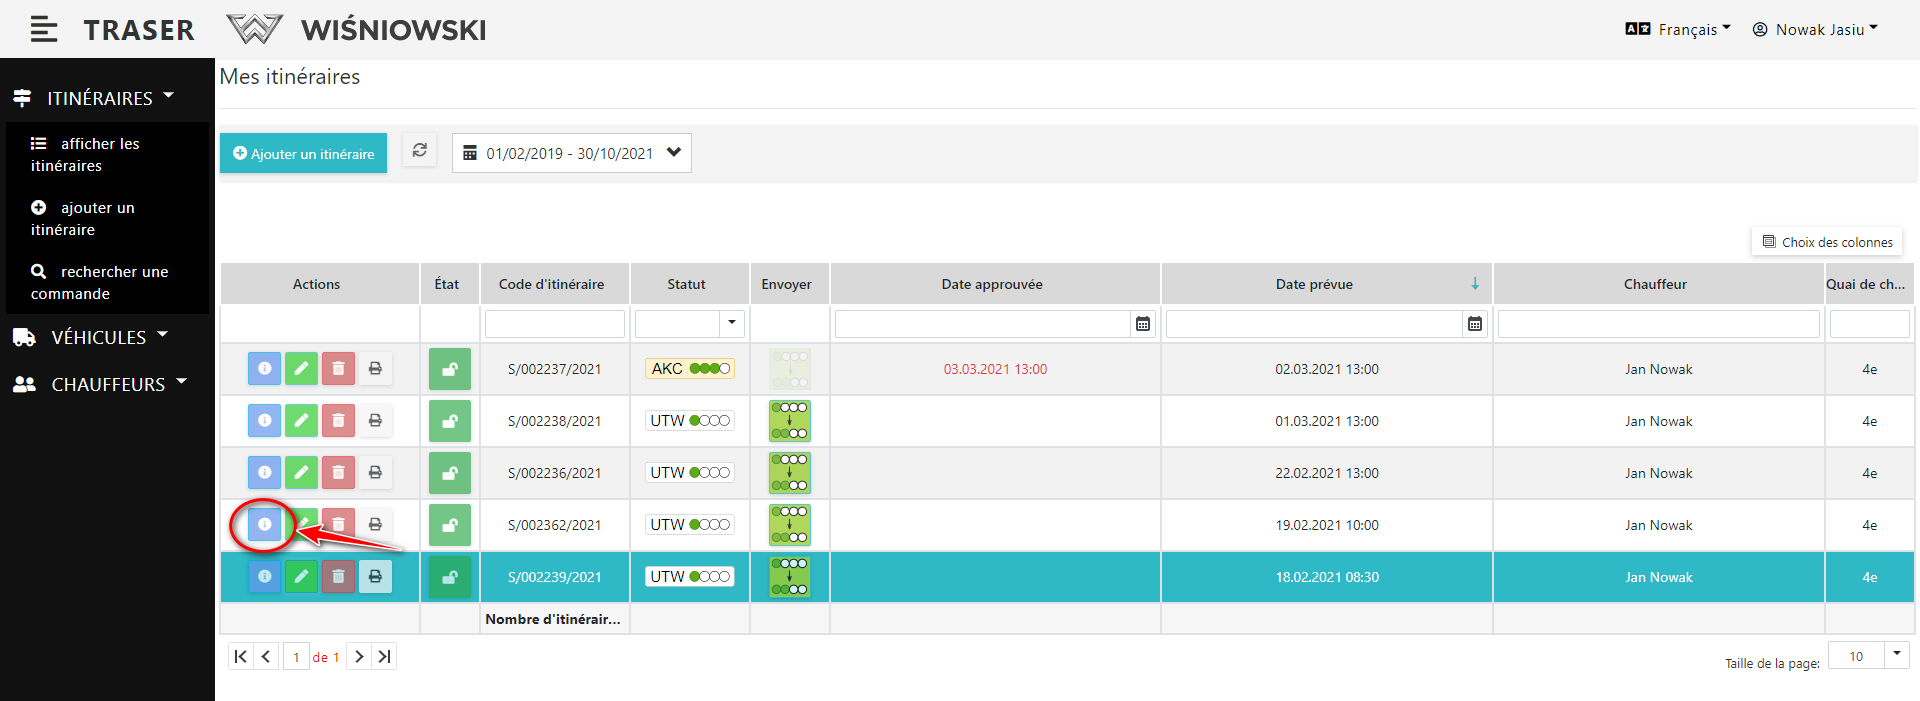Open the Statut filter dropdown
The image size is (1920, 701).
(731, 323)
